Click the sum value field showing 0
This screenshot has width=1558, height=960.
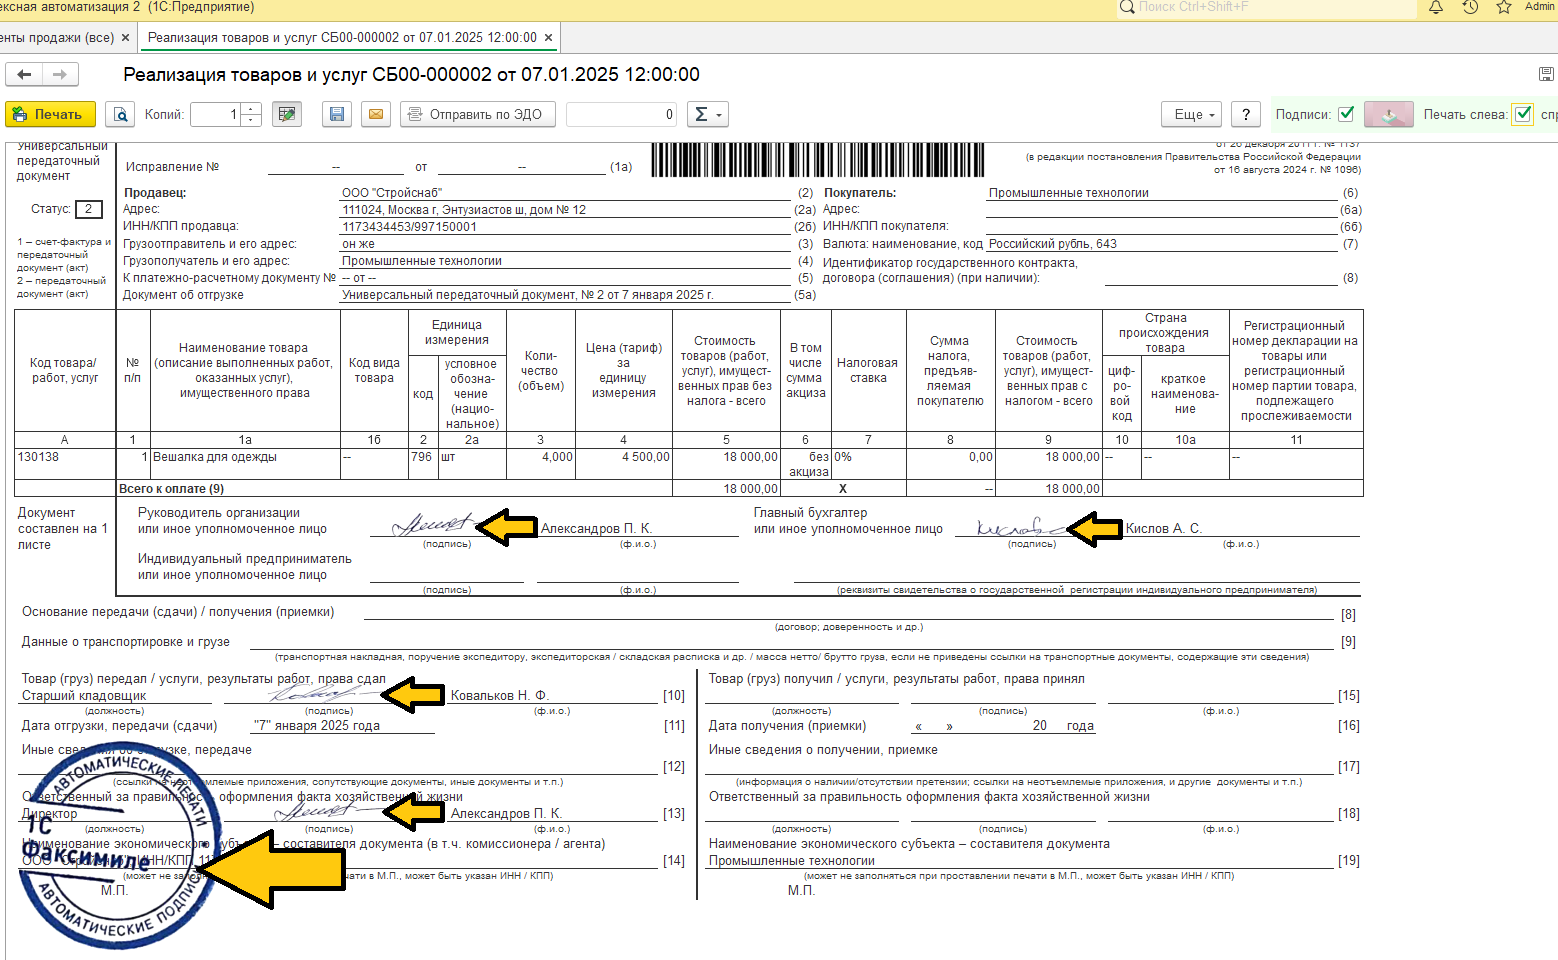click(621, 114)
